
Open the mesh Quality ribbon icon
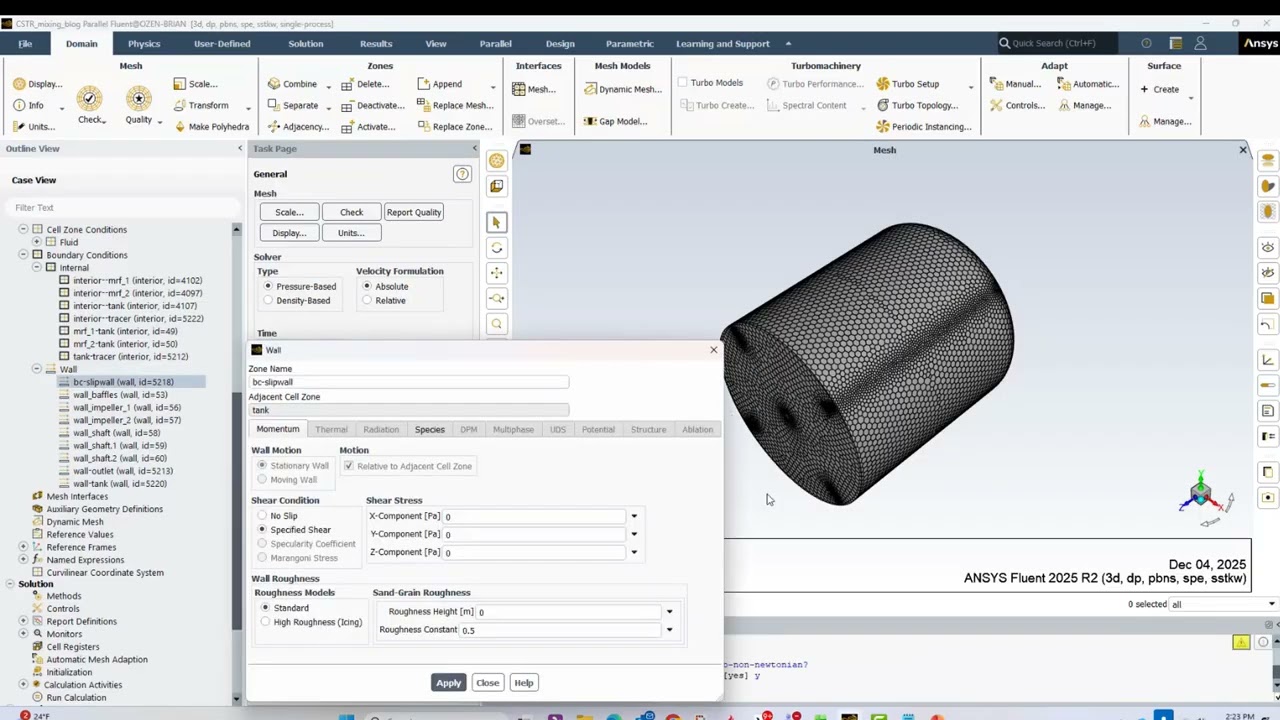coord(139,105)
